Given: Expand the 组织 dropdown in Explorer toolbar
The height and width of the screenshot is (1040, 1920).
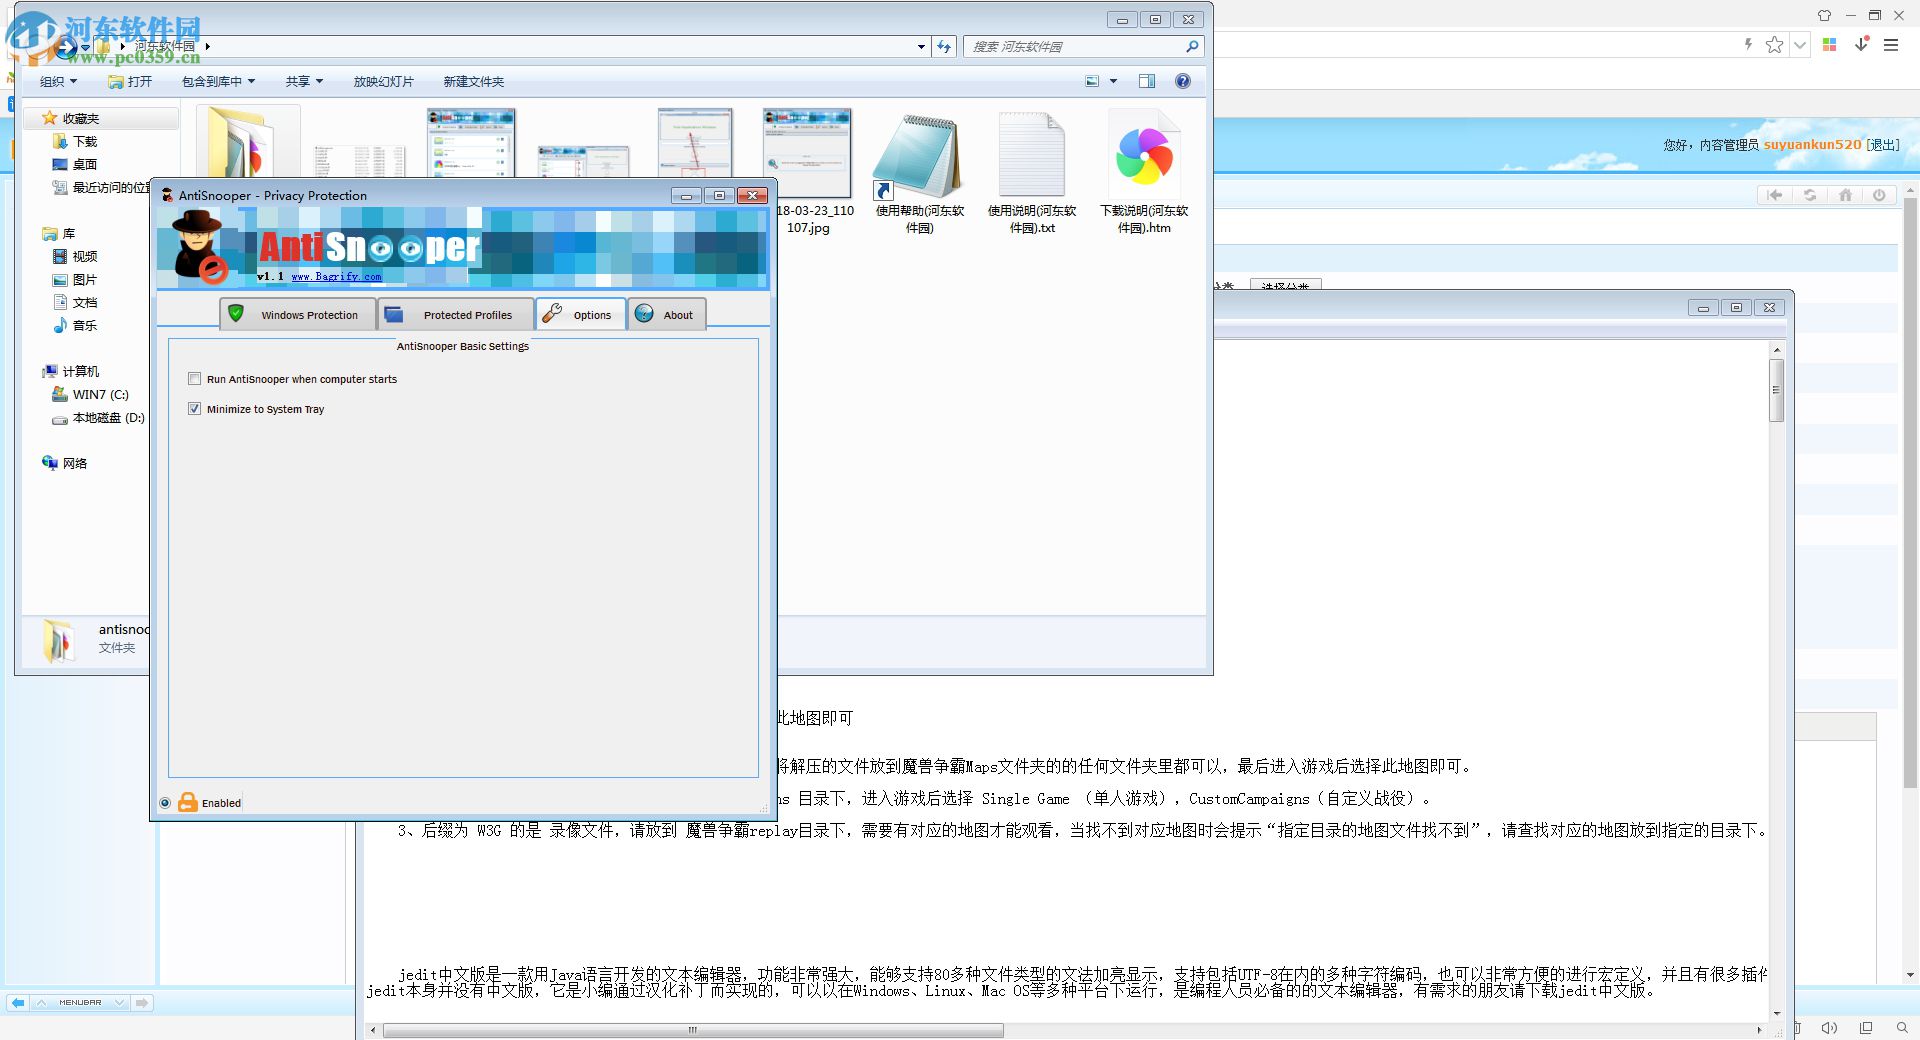Looking at the screenshot, I should point(57,81).
